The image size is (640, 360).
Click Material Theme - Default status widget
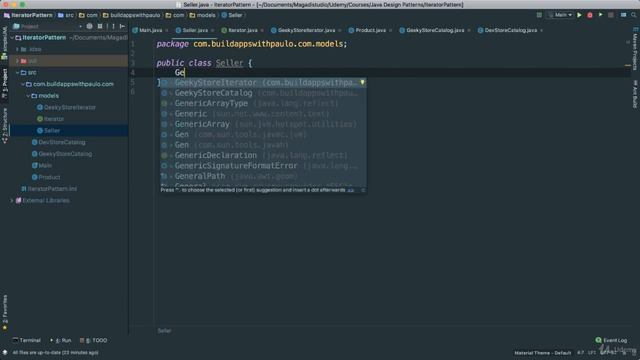point(542,353)
